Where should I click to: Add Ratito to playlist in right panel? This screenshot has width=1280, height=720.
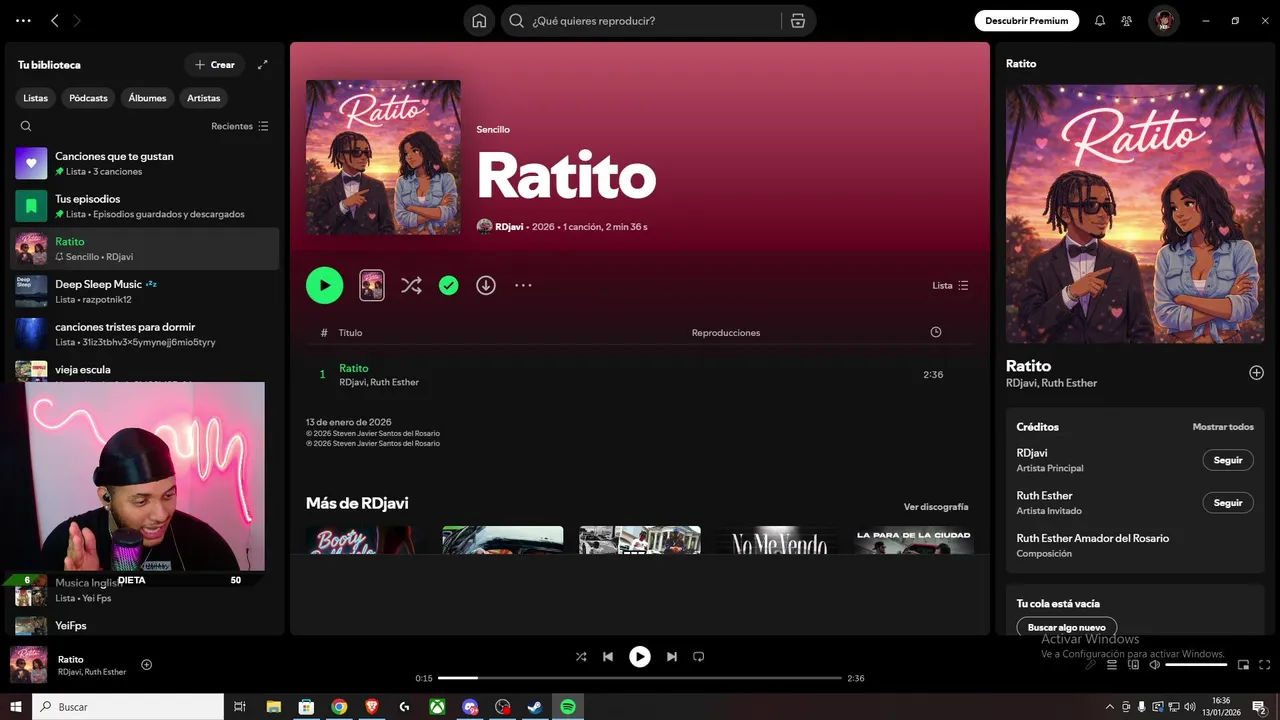(1256, 372)
